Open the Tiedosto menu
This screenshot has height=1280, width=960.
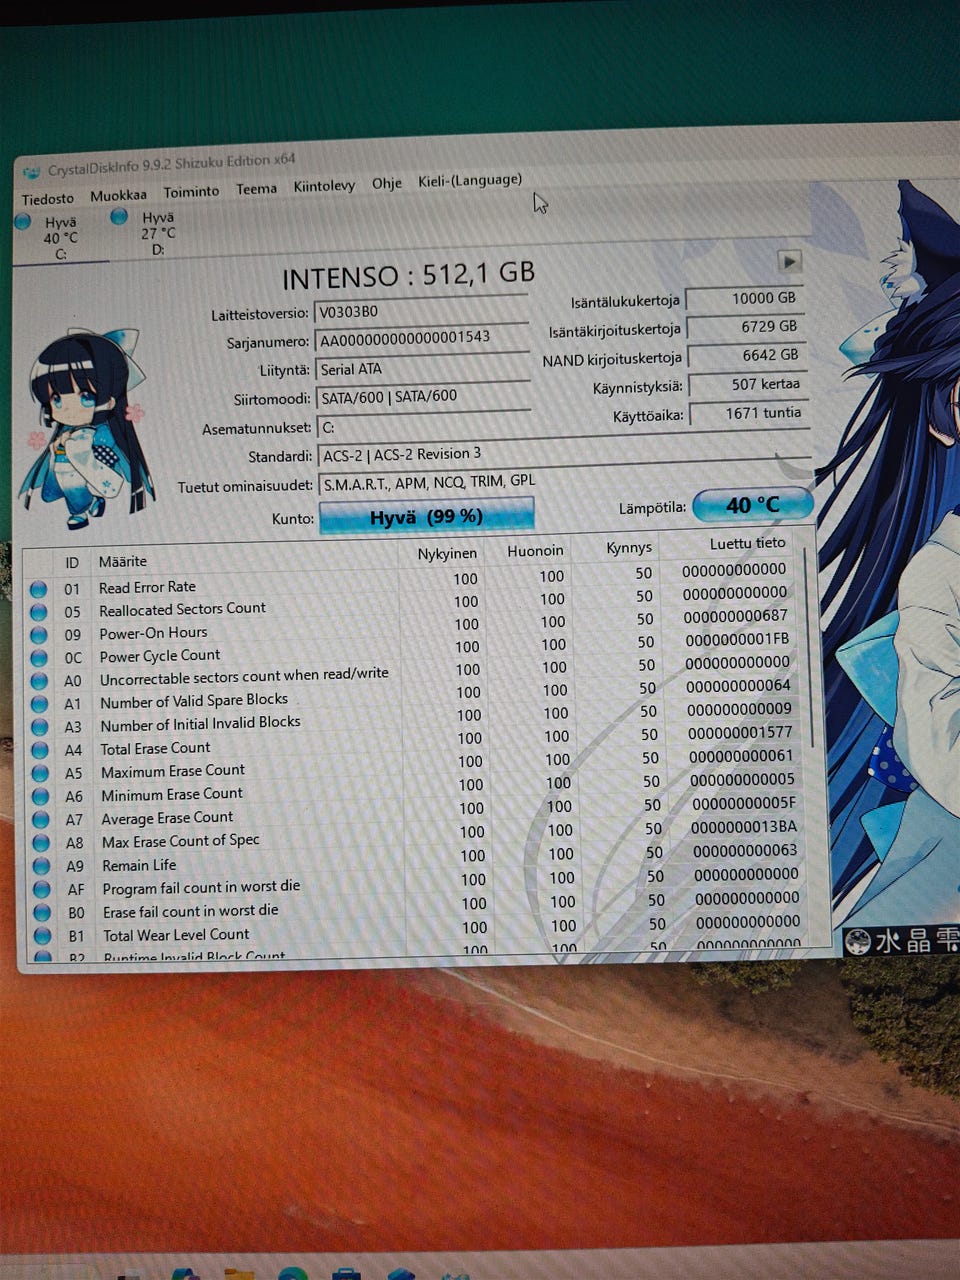coord(48,198)
